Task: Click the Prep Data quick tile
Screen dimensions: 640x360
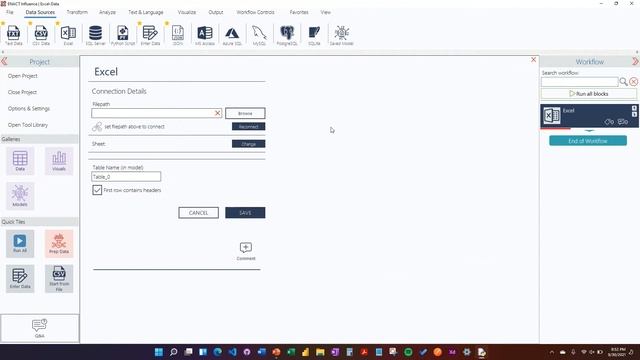Action: 59,244
